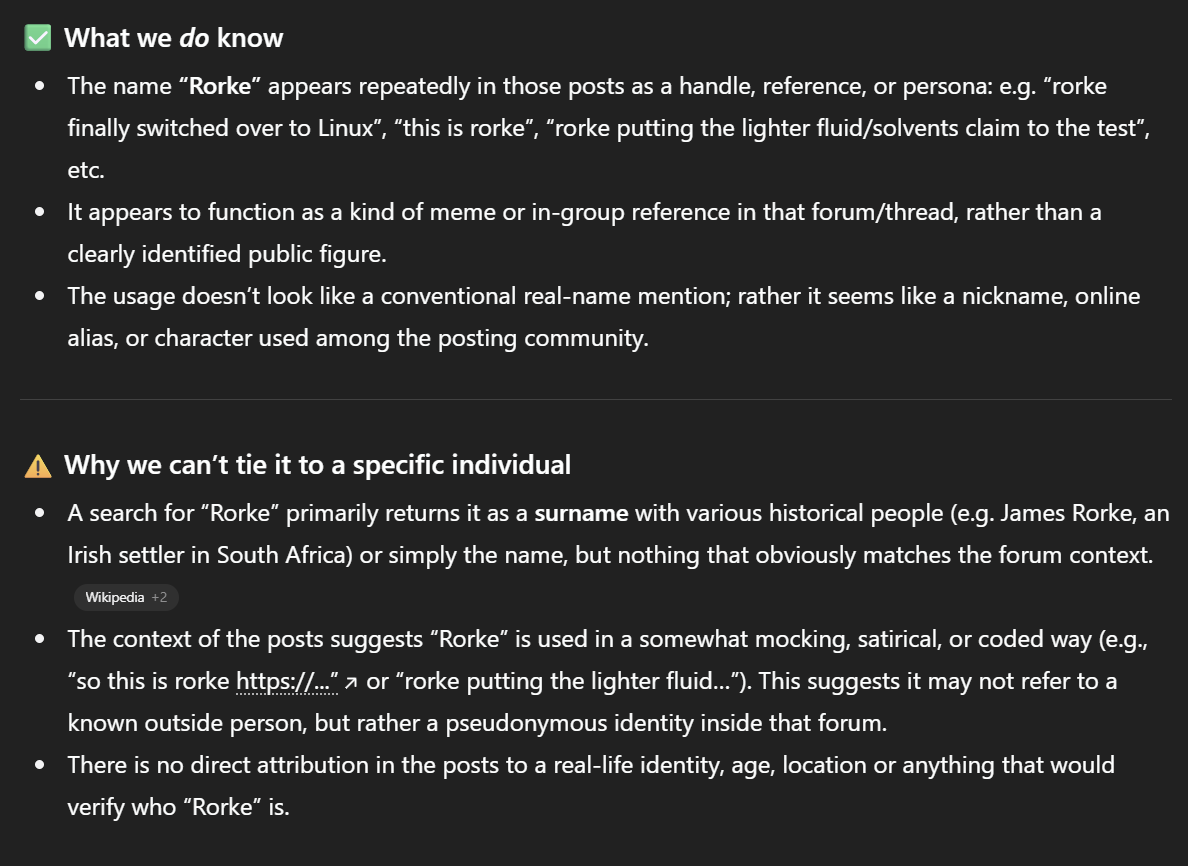
Task: Click the bullet before 'It appears to function'
Action: click(x=40, y=212)
